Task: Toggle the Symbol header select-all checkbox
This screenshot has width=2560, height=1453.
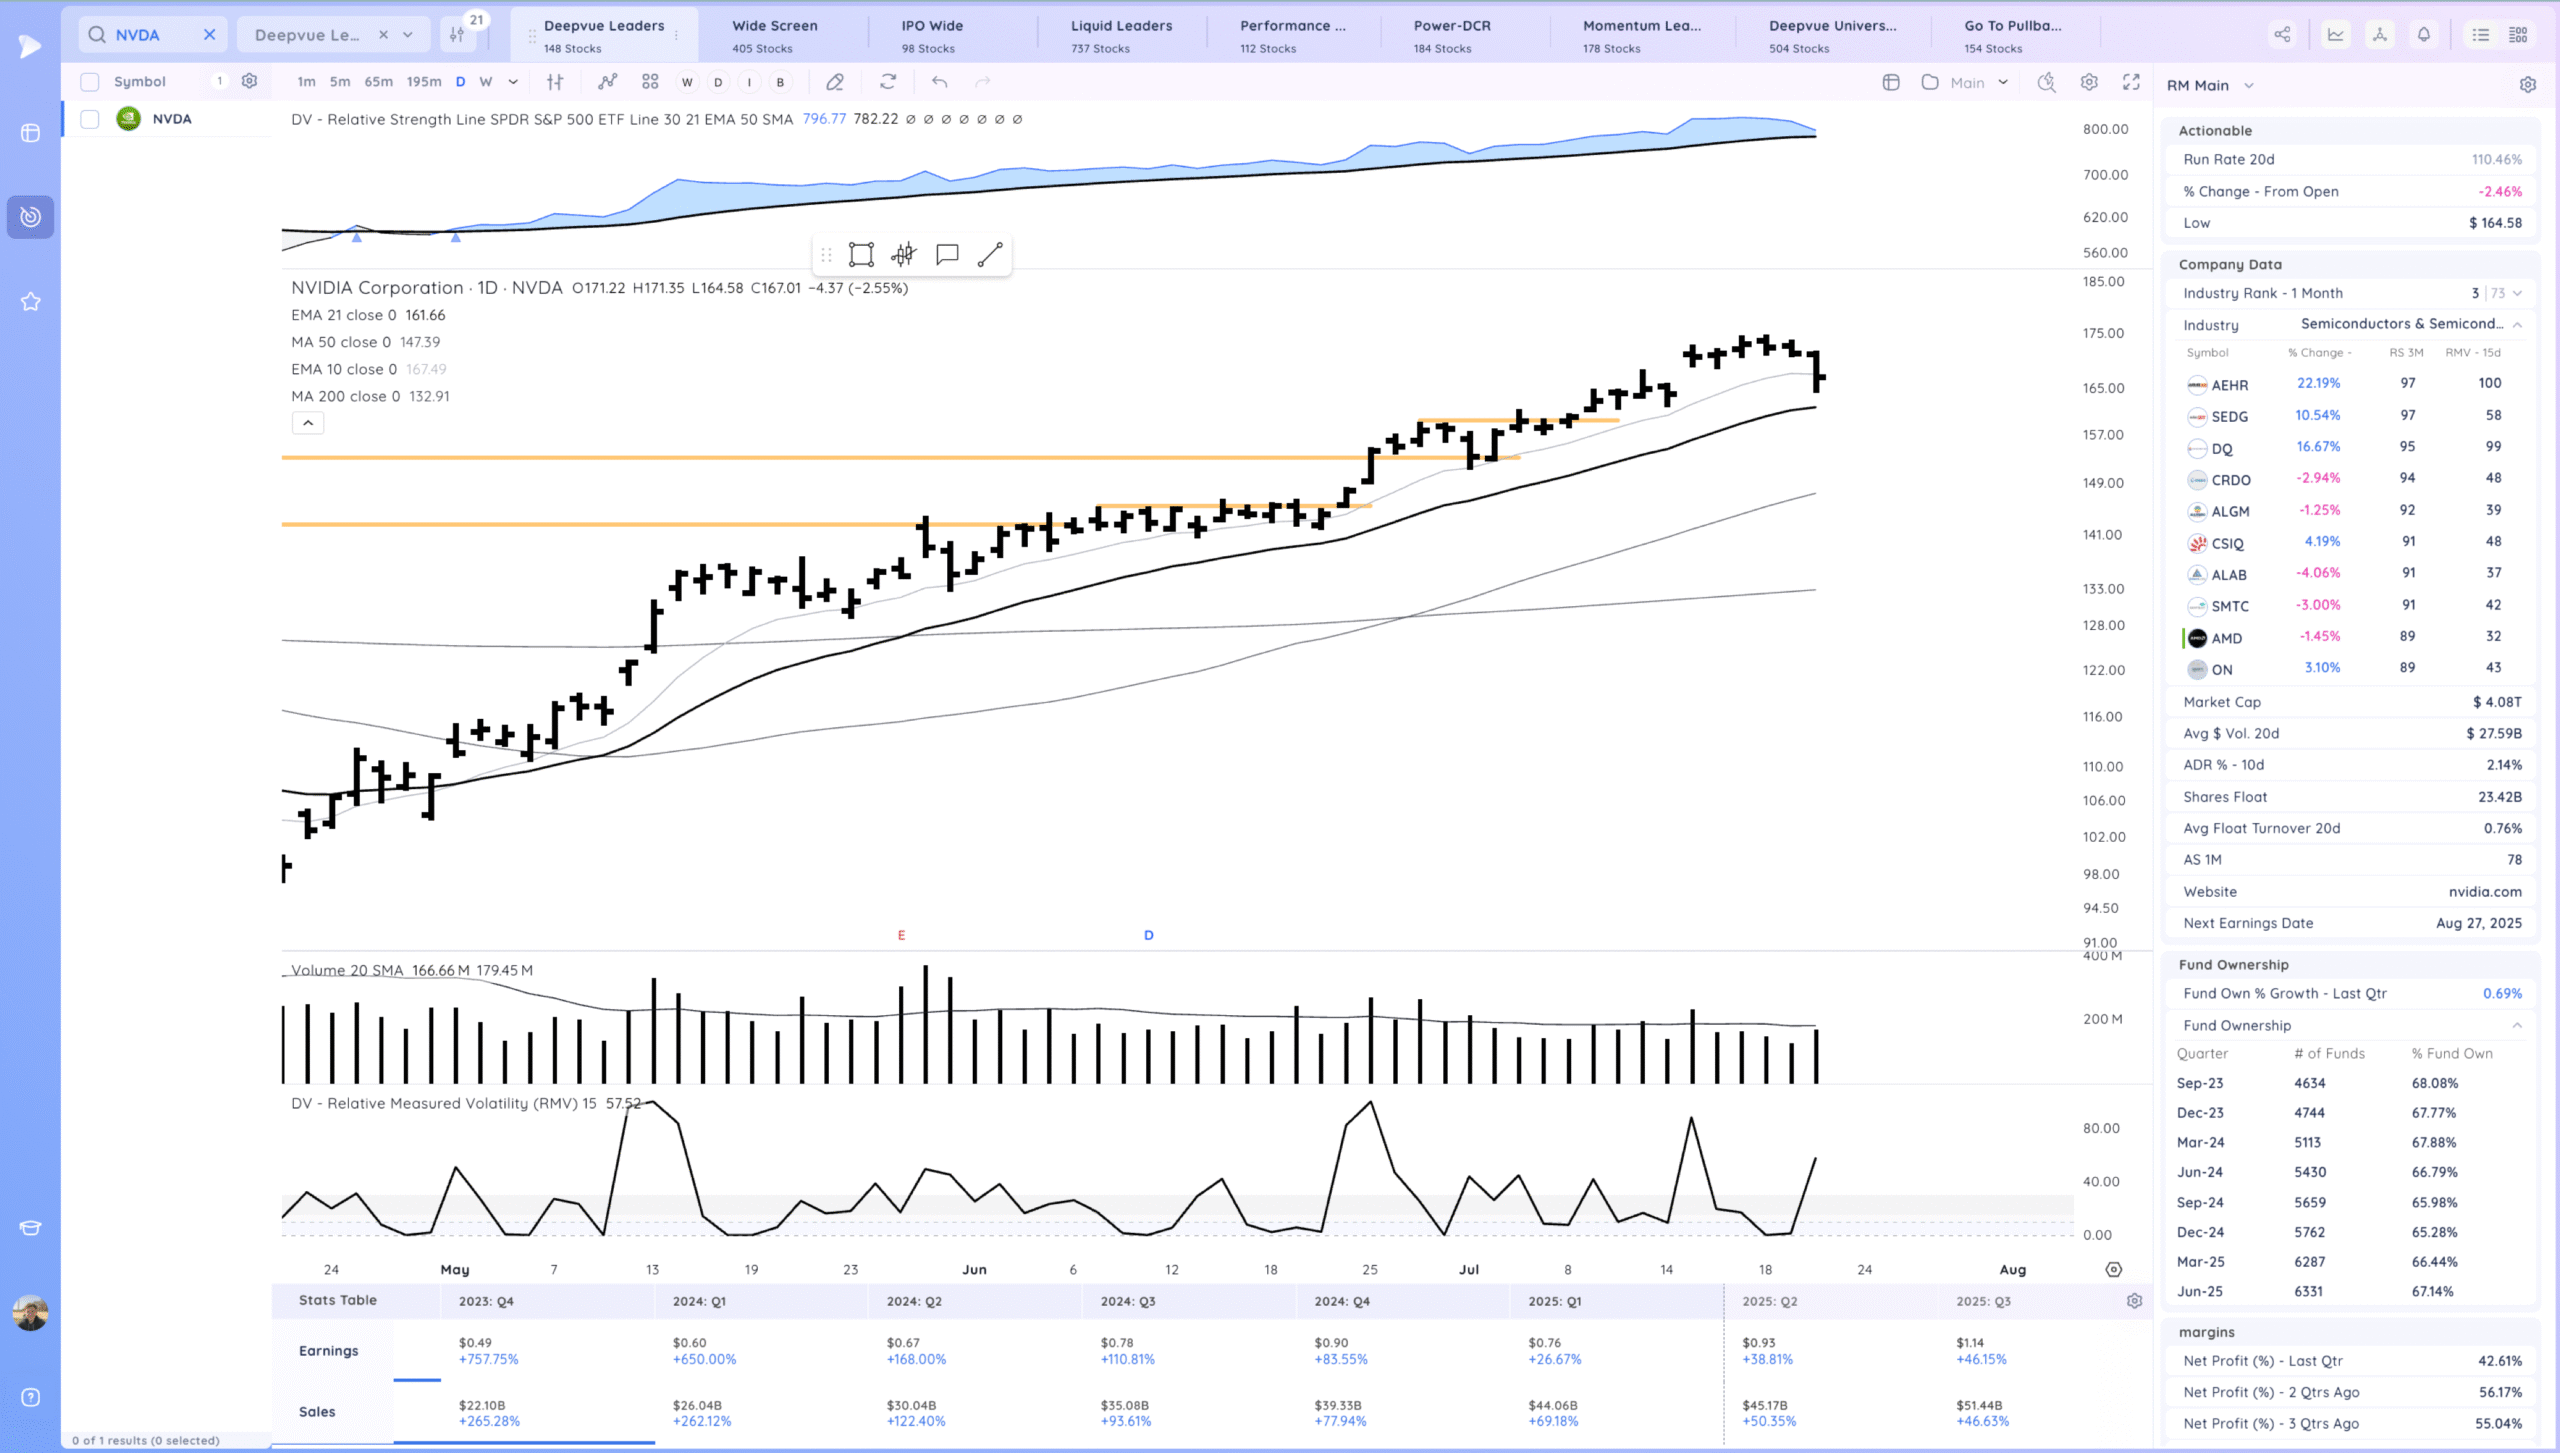Action: point(90,82)
